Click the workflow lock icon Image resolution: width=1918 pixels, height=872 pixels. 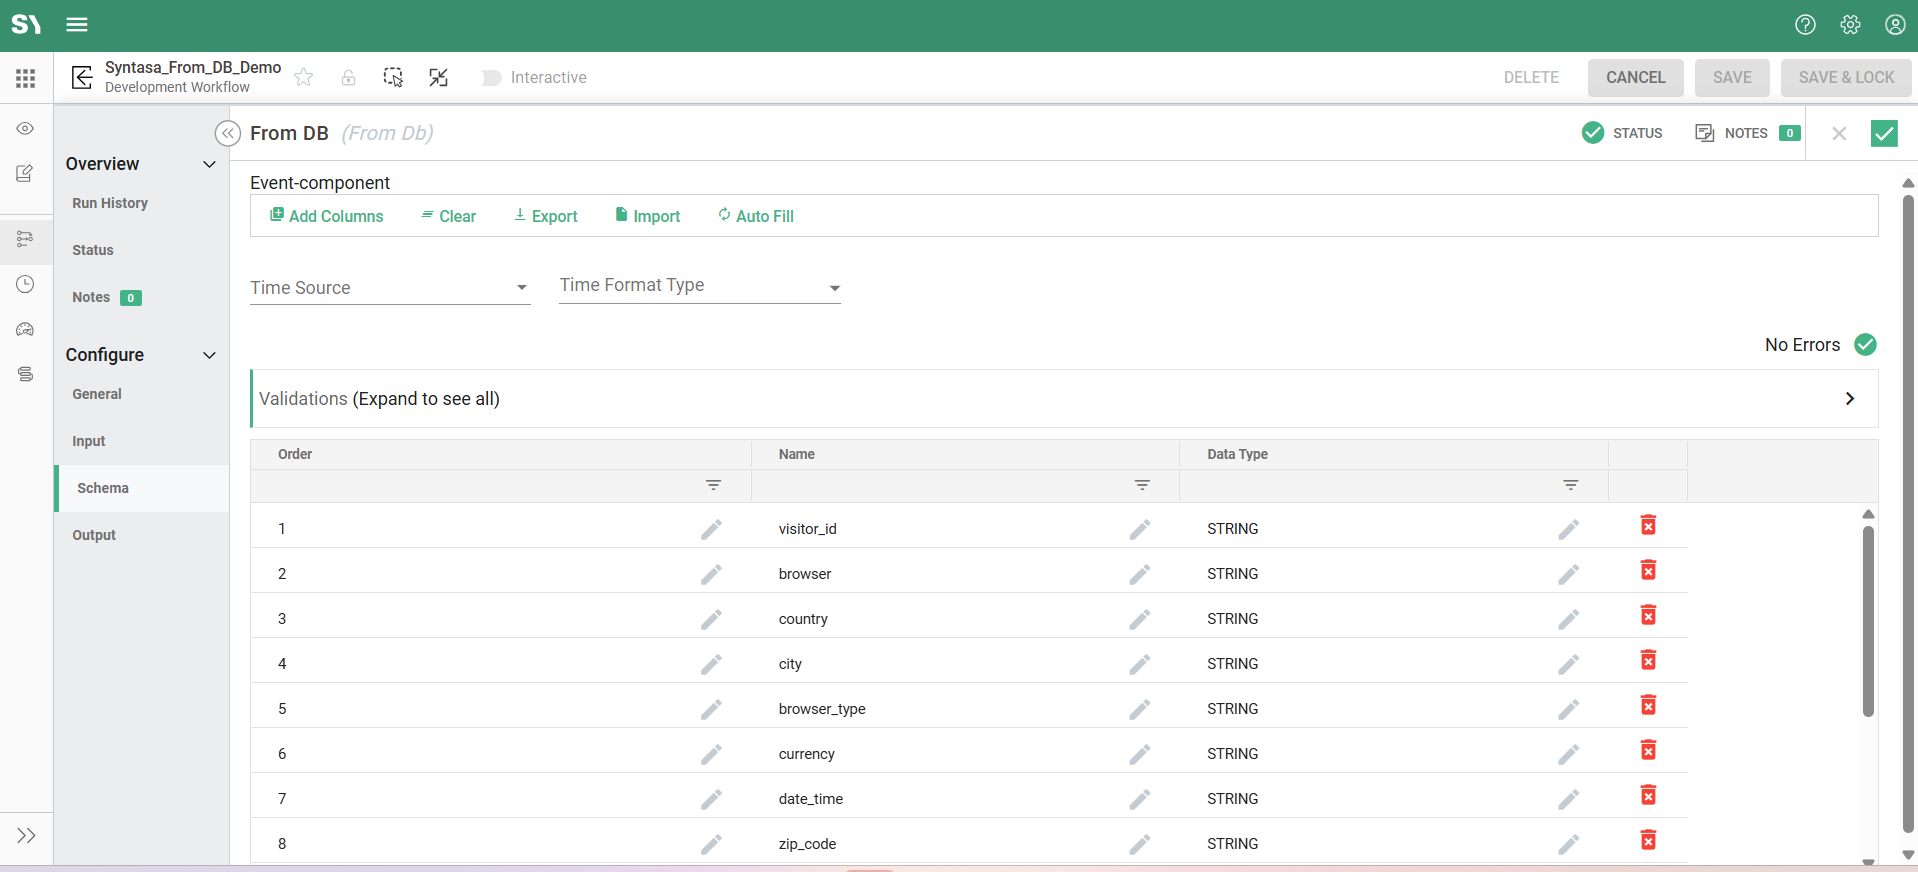pos(348,77)
